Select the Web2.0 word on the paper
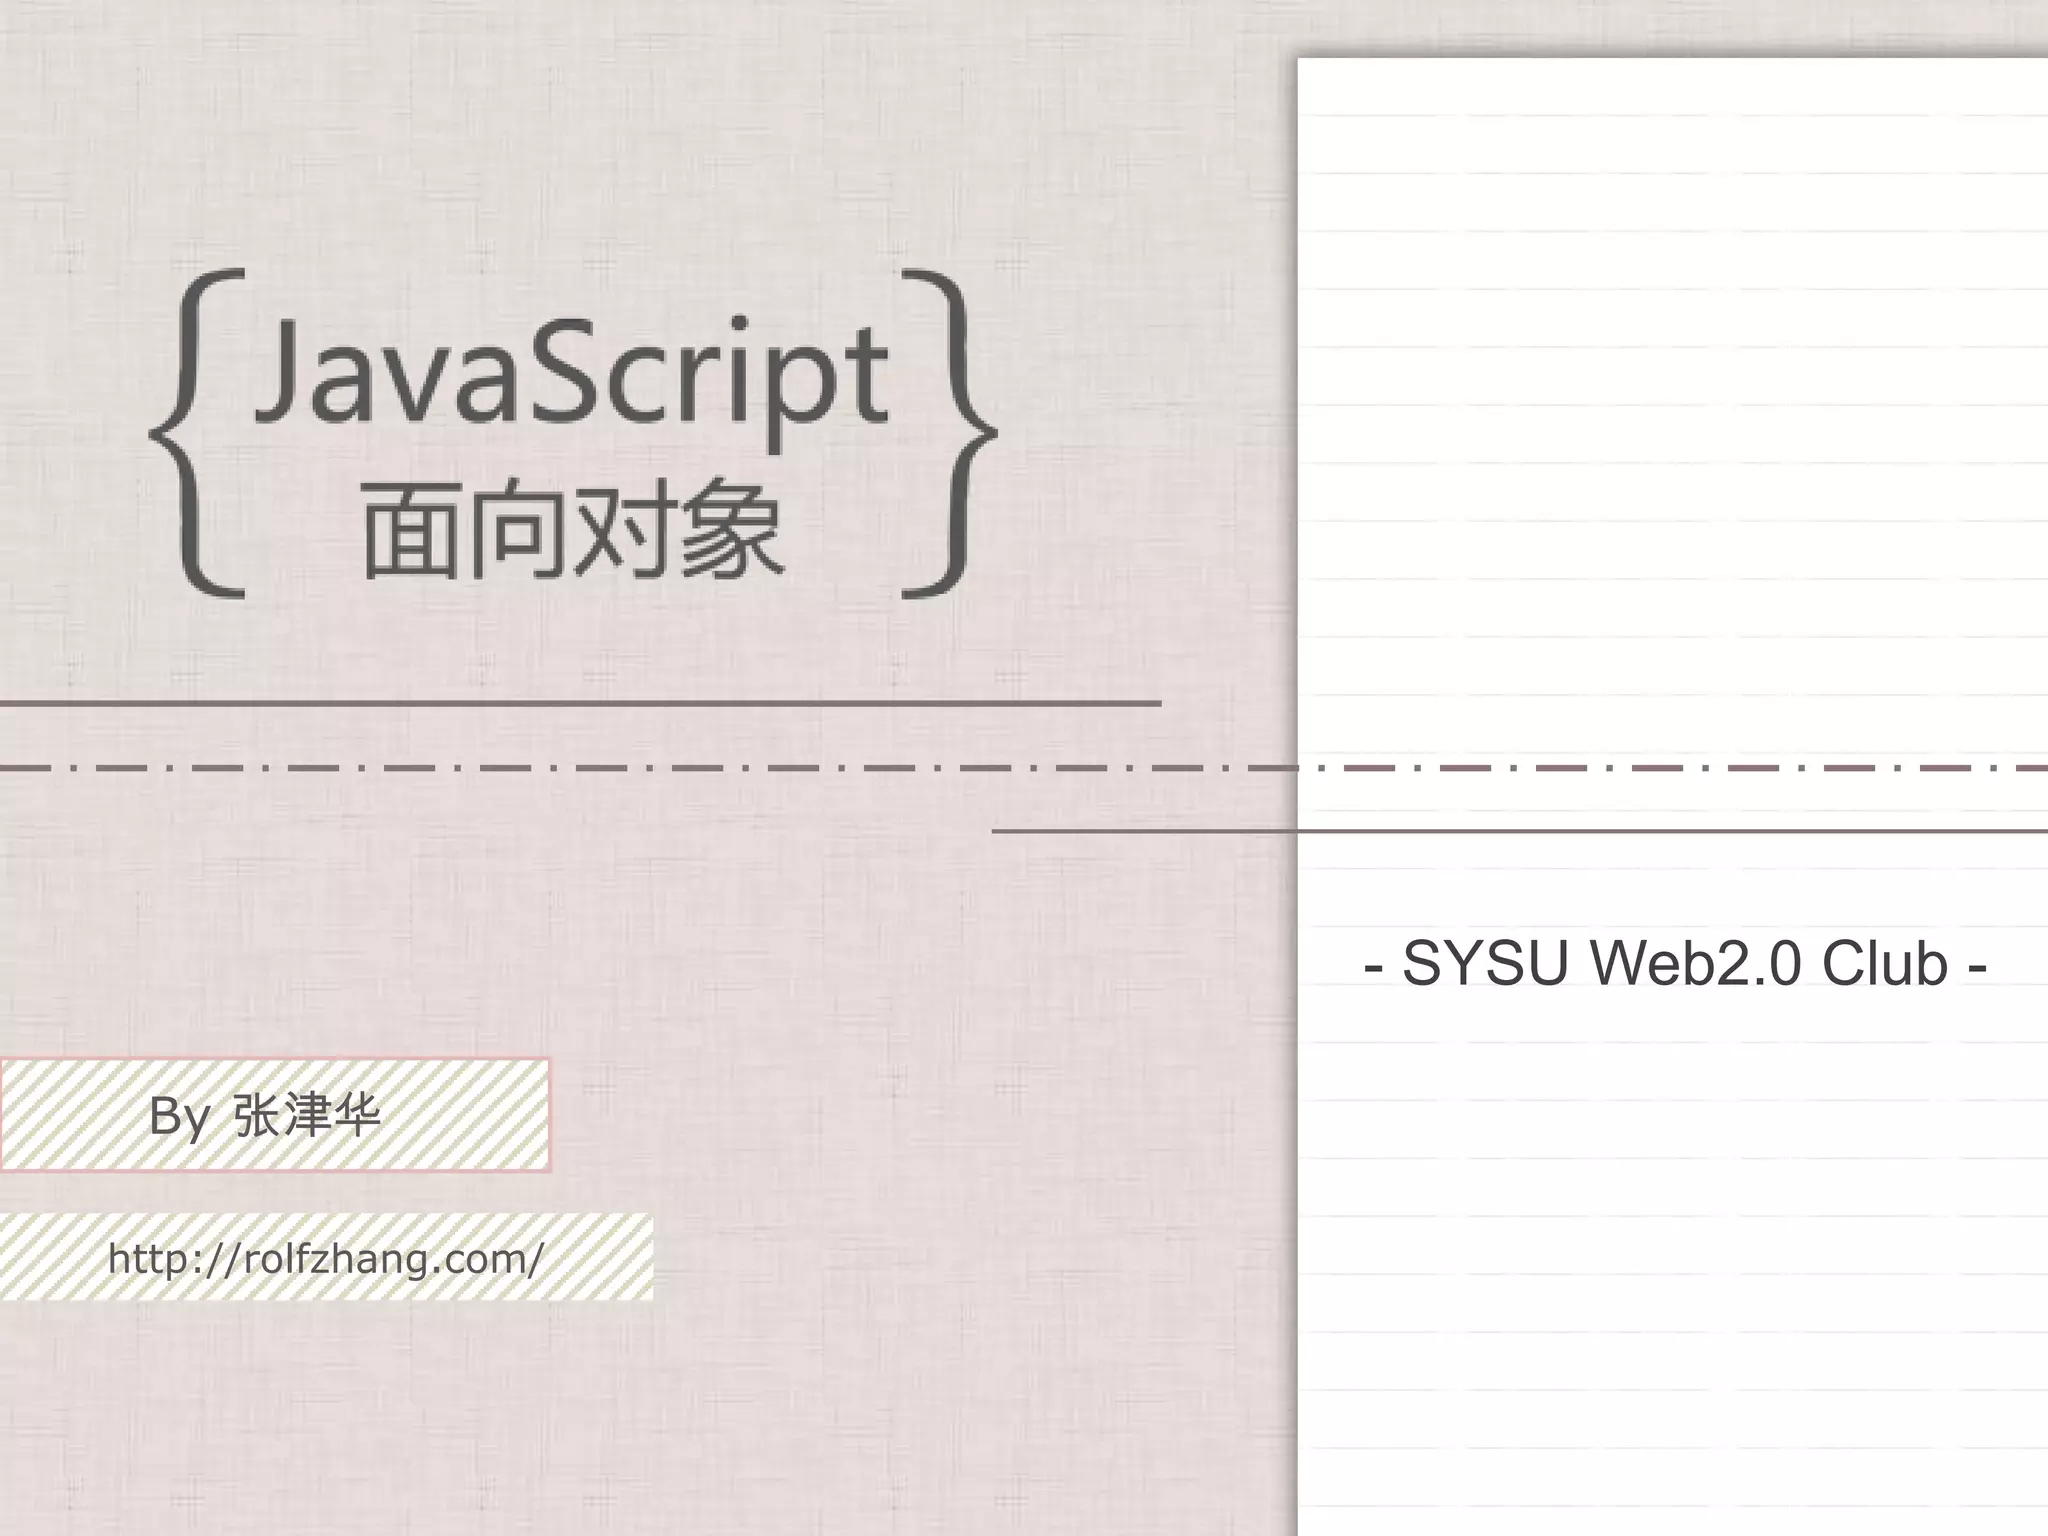2048x1536 pixels. (x=1696, y=963)
